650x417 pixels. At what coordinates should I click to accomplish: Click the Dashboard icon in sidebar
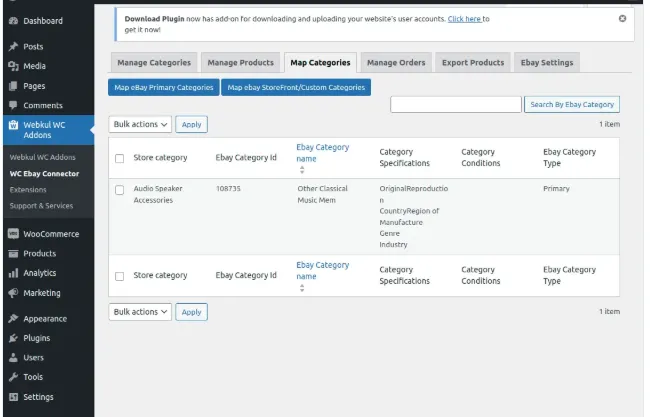12,21
